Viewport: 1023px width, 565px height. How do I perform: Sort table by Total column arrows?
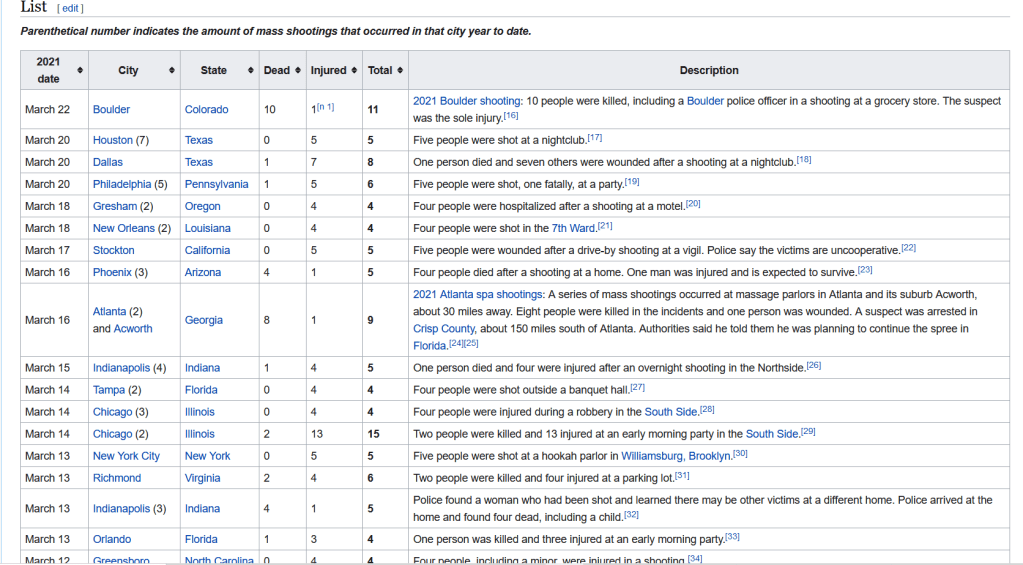(400, 71)
